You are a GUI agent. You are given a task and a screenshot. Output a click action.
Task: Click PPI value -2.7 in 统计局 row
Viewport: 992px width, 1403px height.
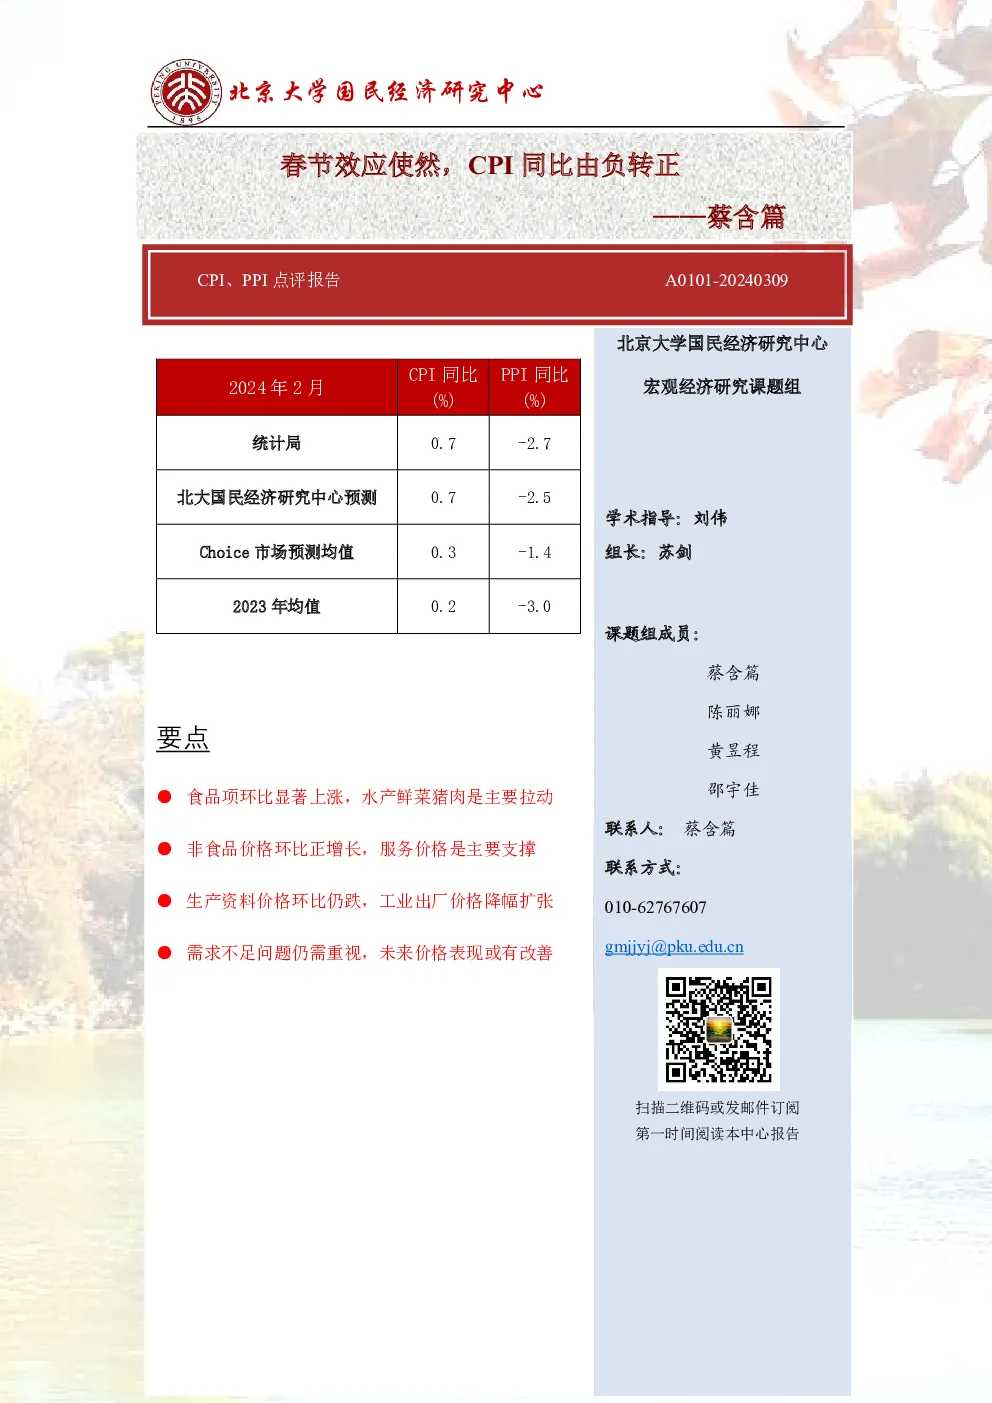534,443
